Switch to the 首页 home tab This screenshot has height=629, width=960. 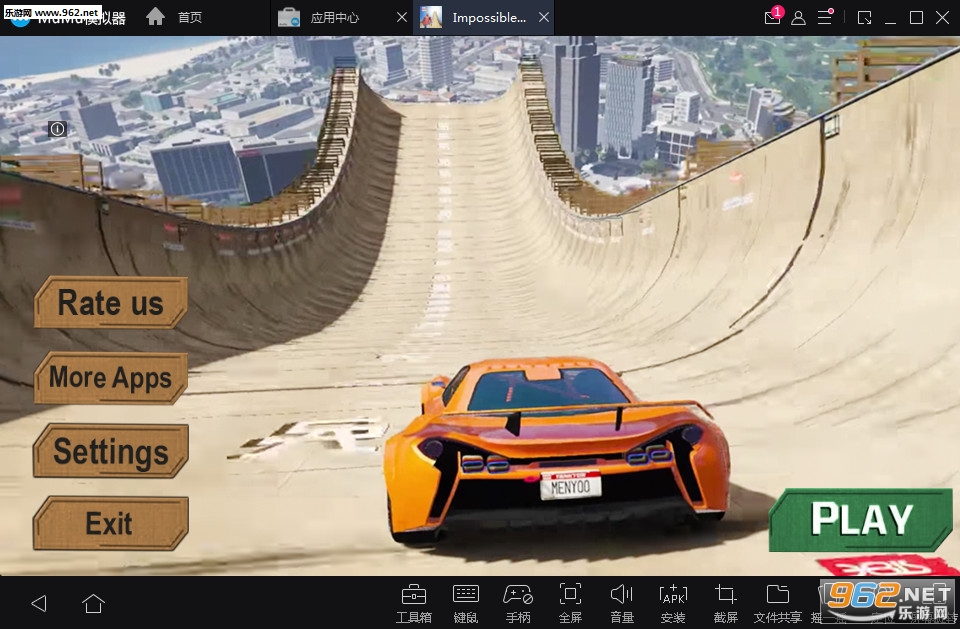point(176,17)
